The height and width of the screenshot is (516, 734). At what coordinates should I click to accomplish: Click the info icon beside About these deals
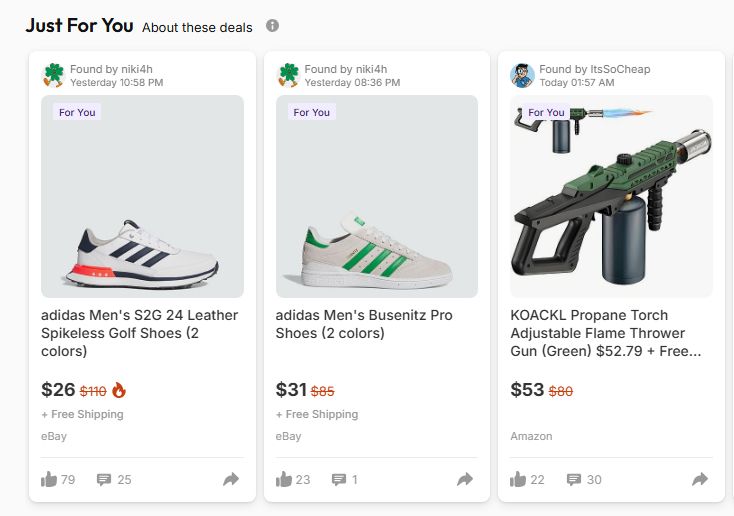pyautogui.click(x=273, y=26)
